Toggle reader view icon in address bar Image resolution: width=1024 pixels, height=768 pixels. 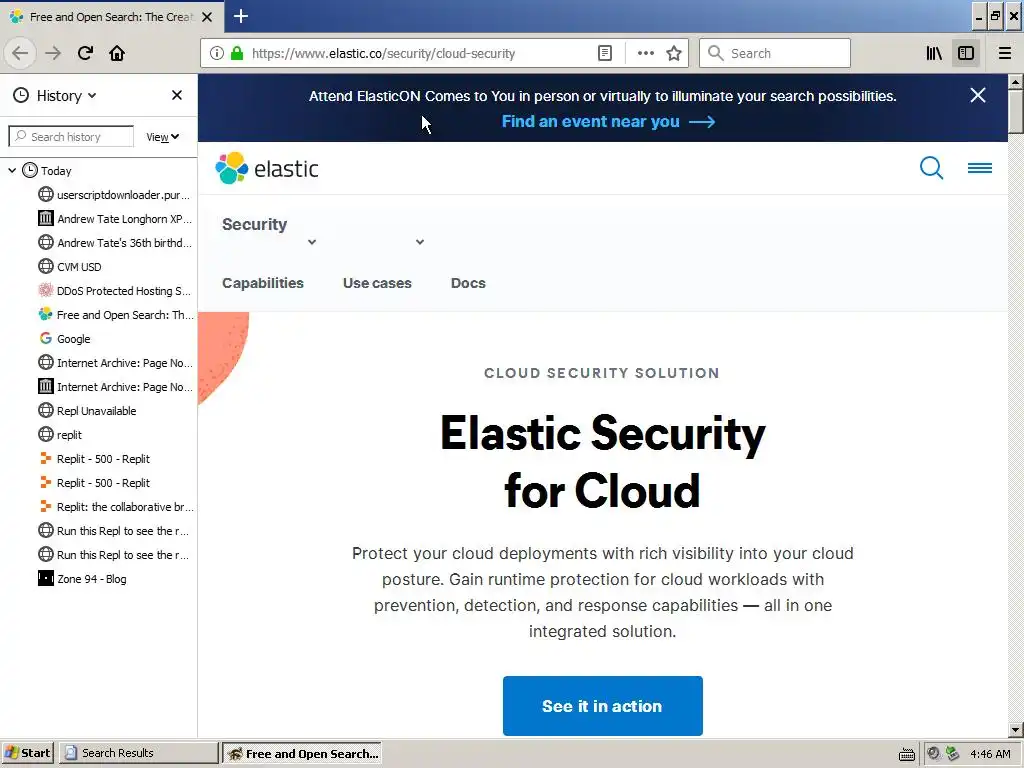pyautogui.click(x=605, y=54)
